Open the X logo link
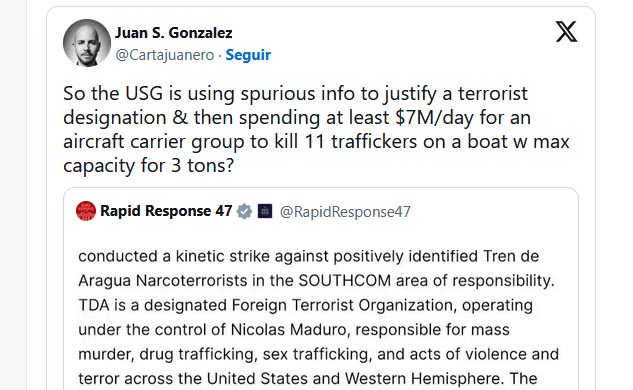 tap(566, 32)
